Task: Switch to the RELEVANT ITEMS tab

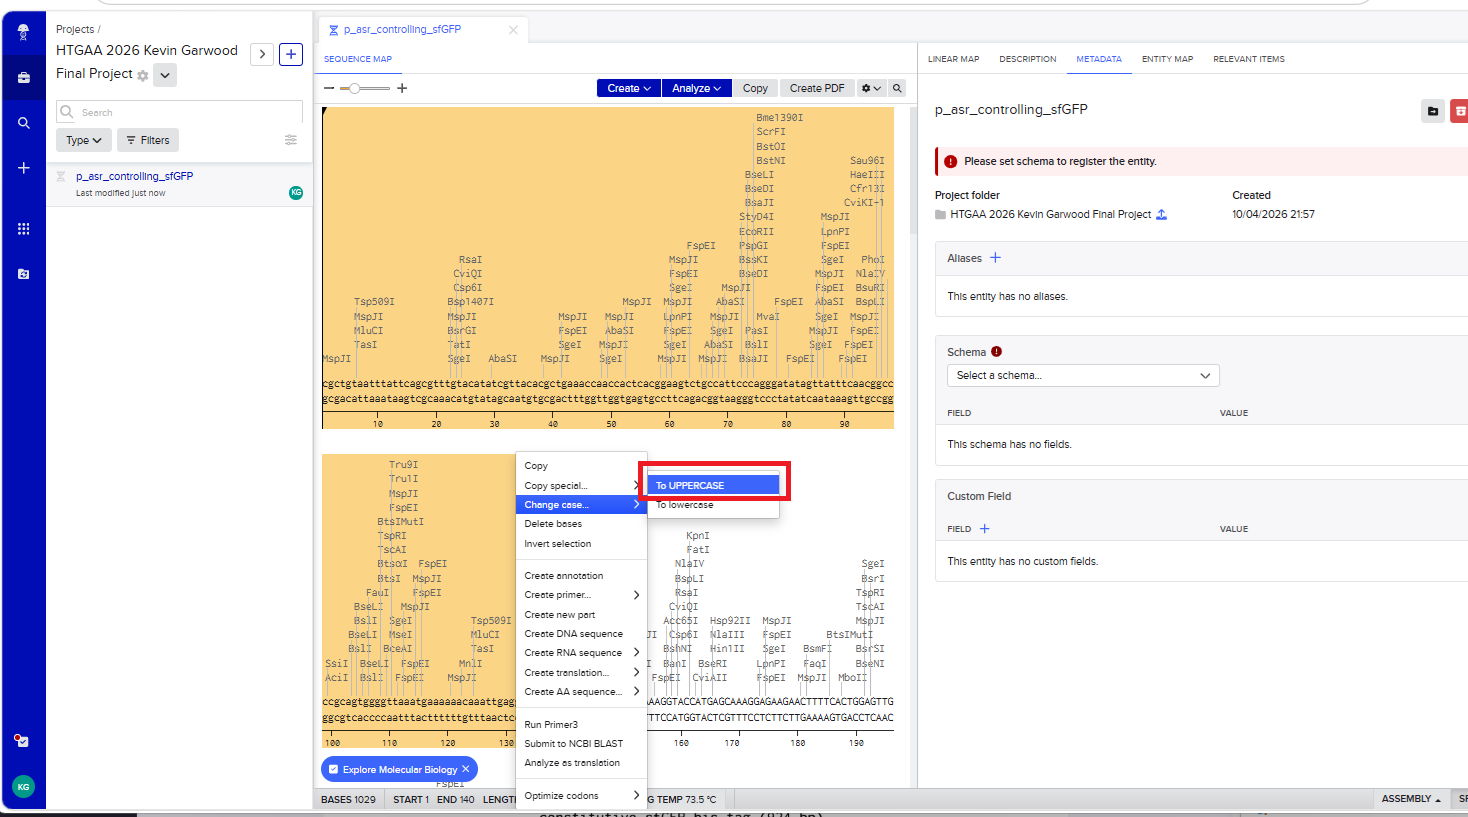Action: pyautogui.click(x=1249, y=59)
